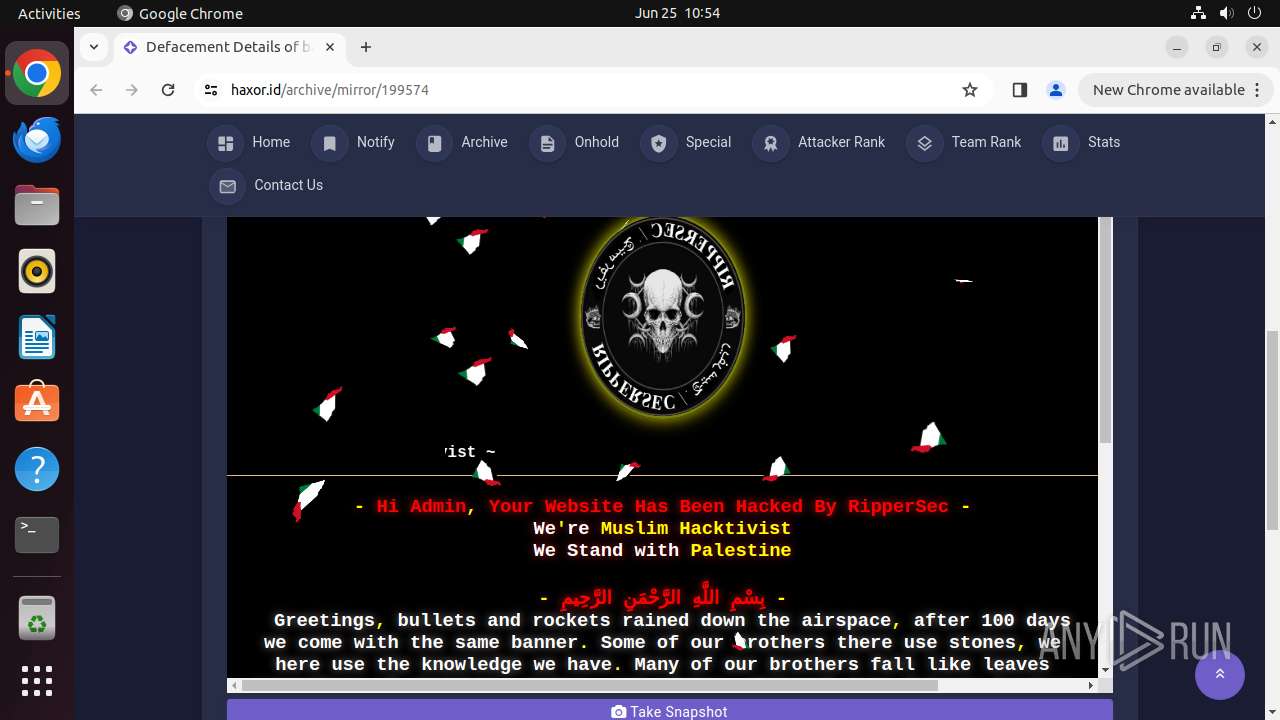This screenshot has width=1280, height=720.
Task: Bookmark this page with the star
Action: coord(970,90)
